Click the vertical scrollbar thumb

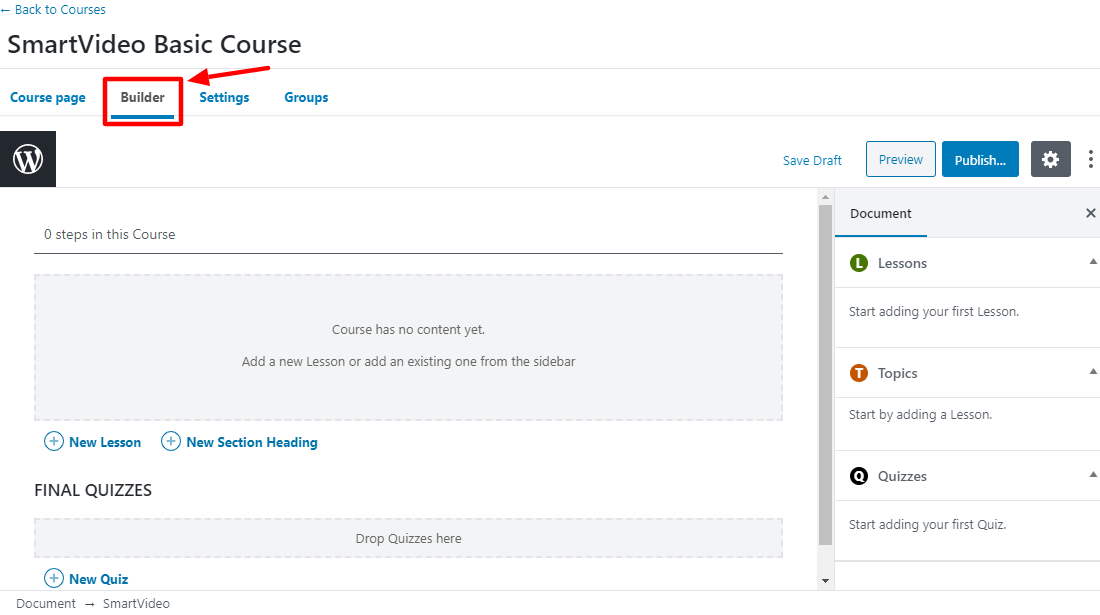pos(825,374)
